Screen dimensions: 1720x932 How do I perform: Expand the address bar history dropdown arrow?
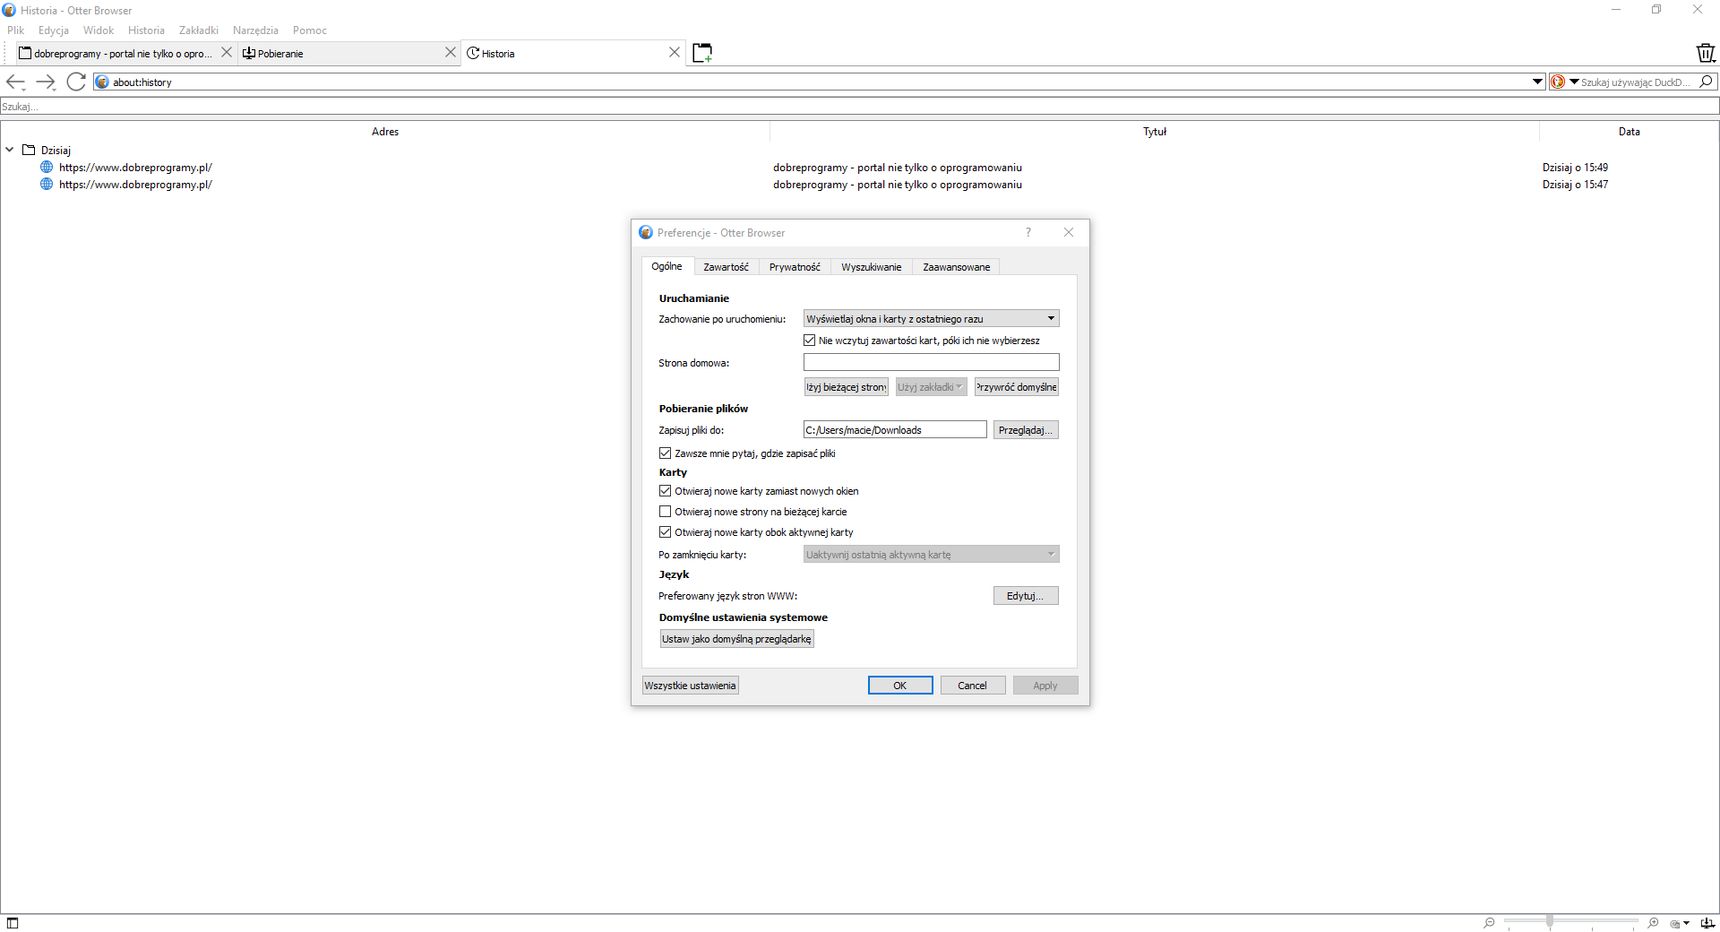pos(1538,82)
